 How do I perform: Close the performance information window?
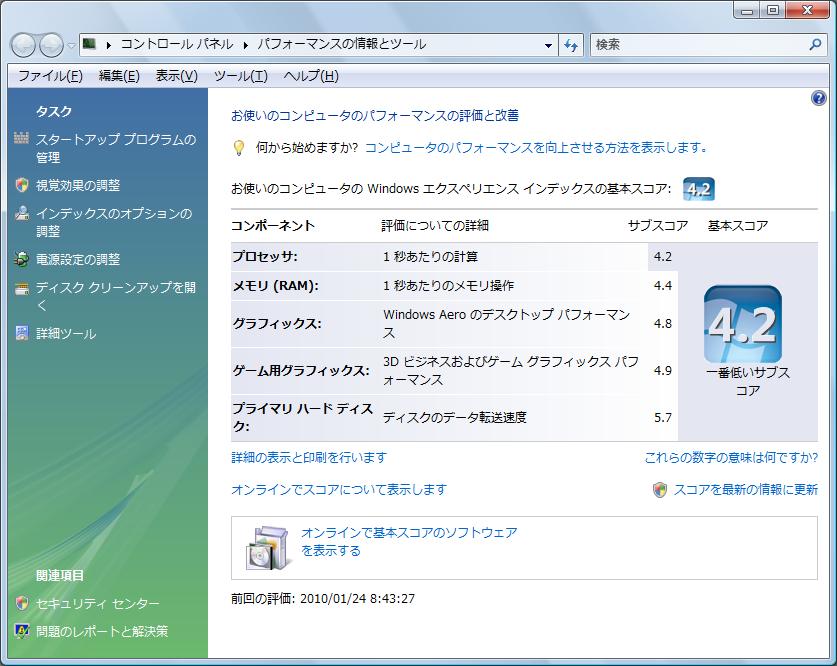pos(807,10)
